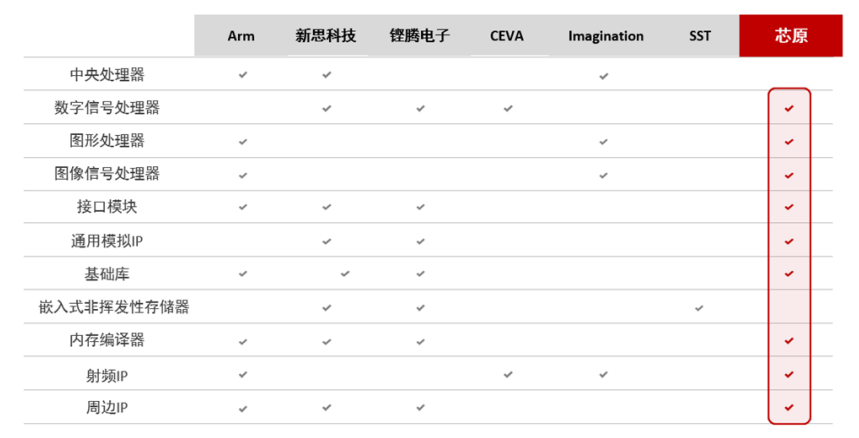Select the Arm column header
Screen dimensions: 859x438
[241, 36]
